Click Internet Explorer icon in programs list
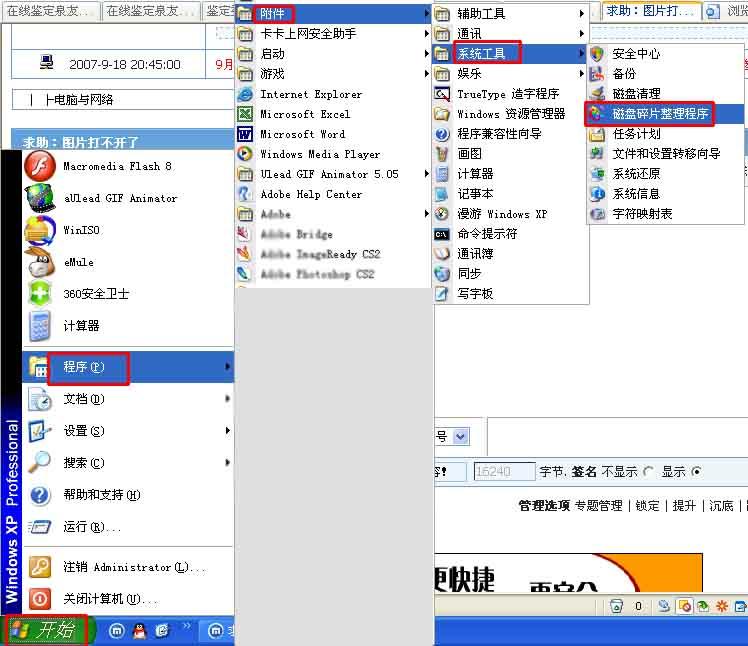 pos(245,94)
